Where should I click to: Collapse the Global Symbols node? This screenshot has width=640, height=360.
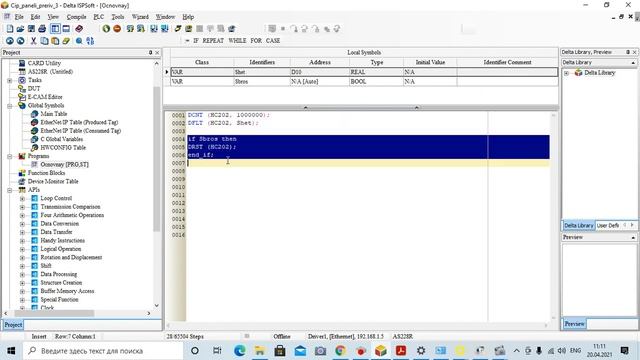tap(10, 106)
